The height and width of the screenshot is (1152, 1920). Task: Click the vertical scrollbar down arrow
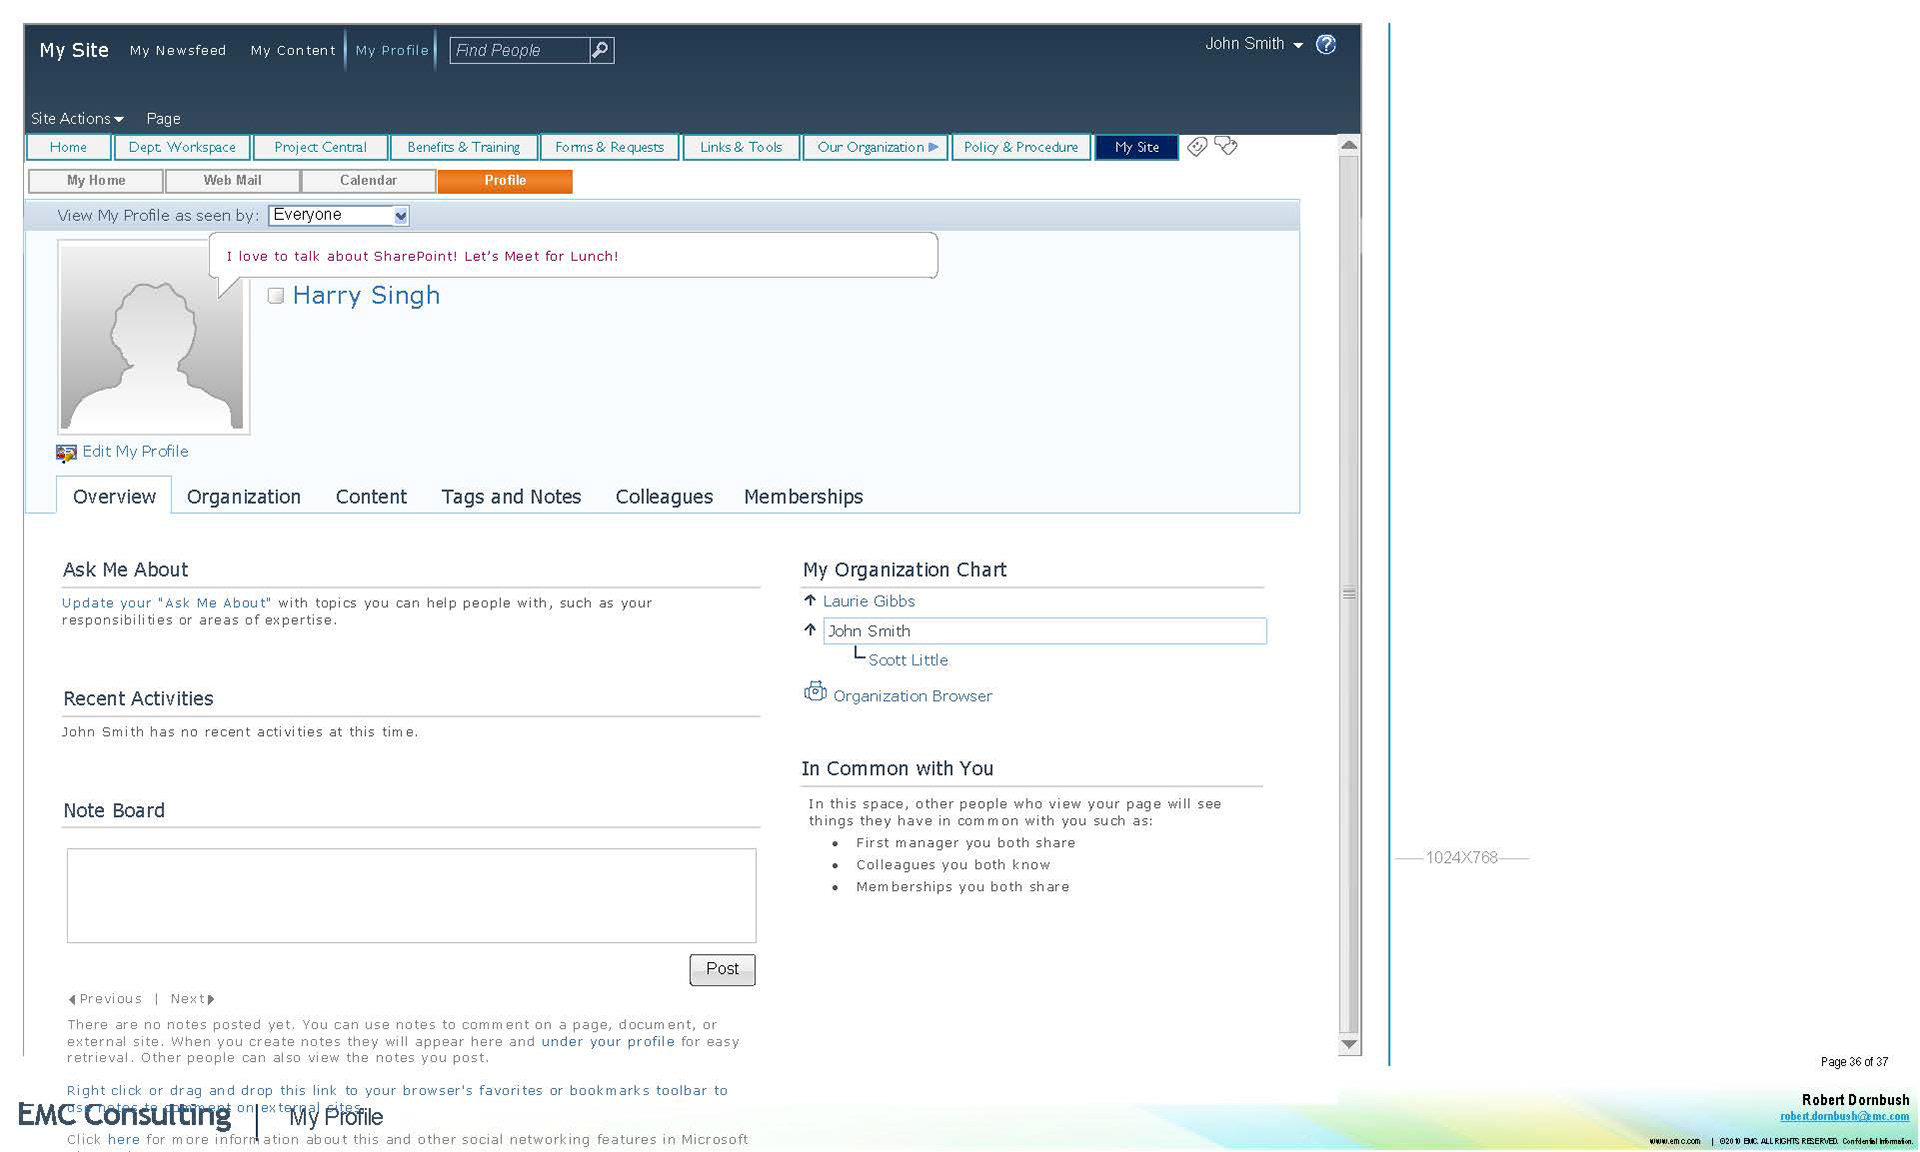(1349, 1045)
